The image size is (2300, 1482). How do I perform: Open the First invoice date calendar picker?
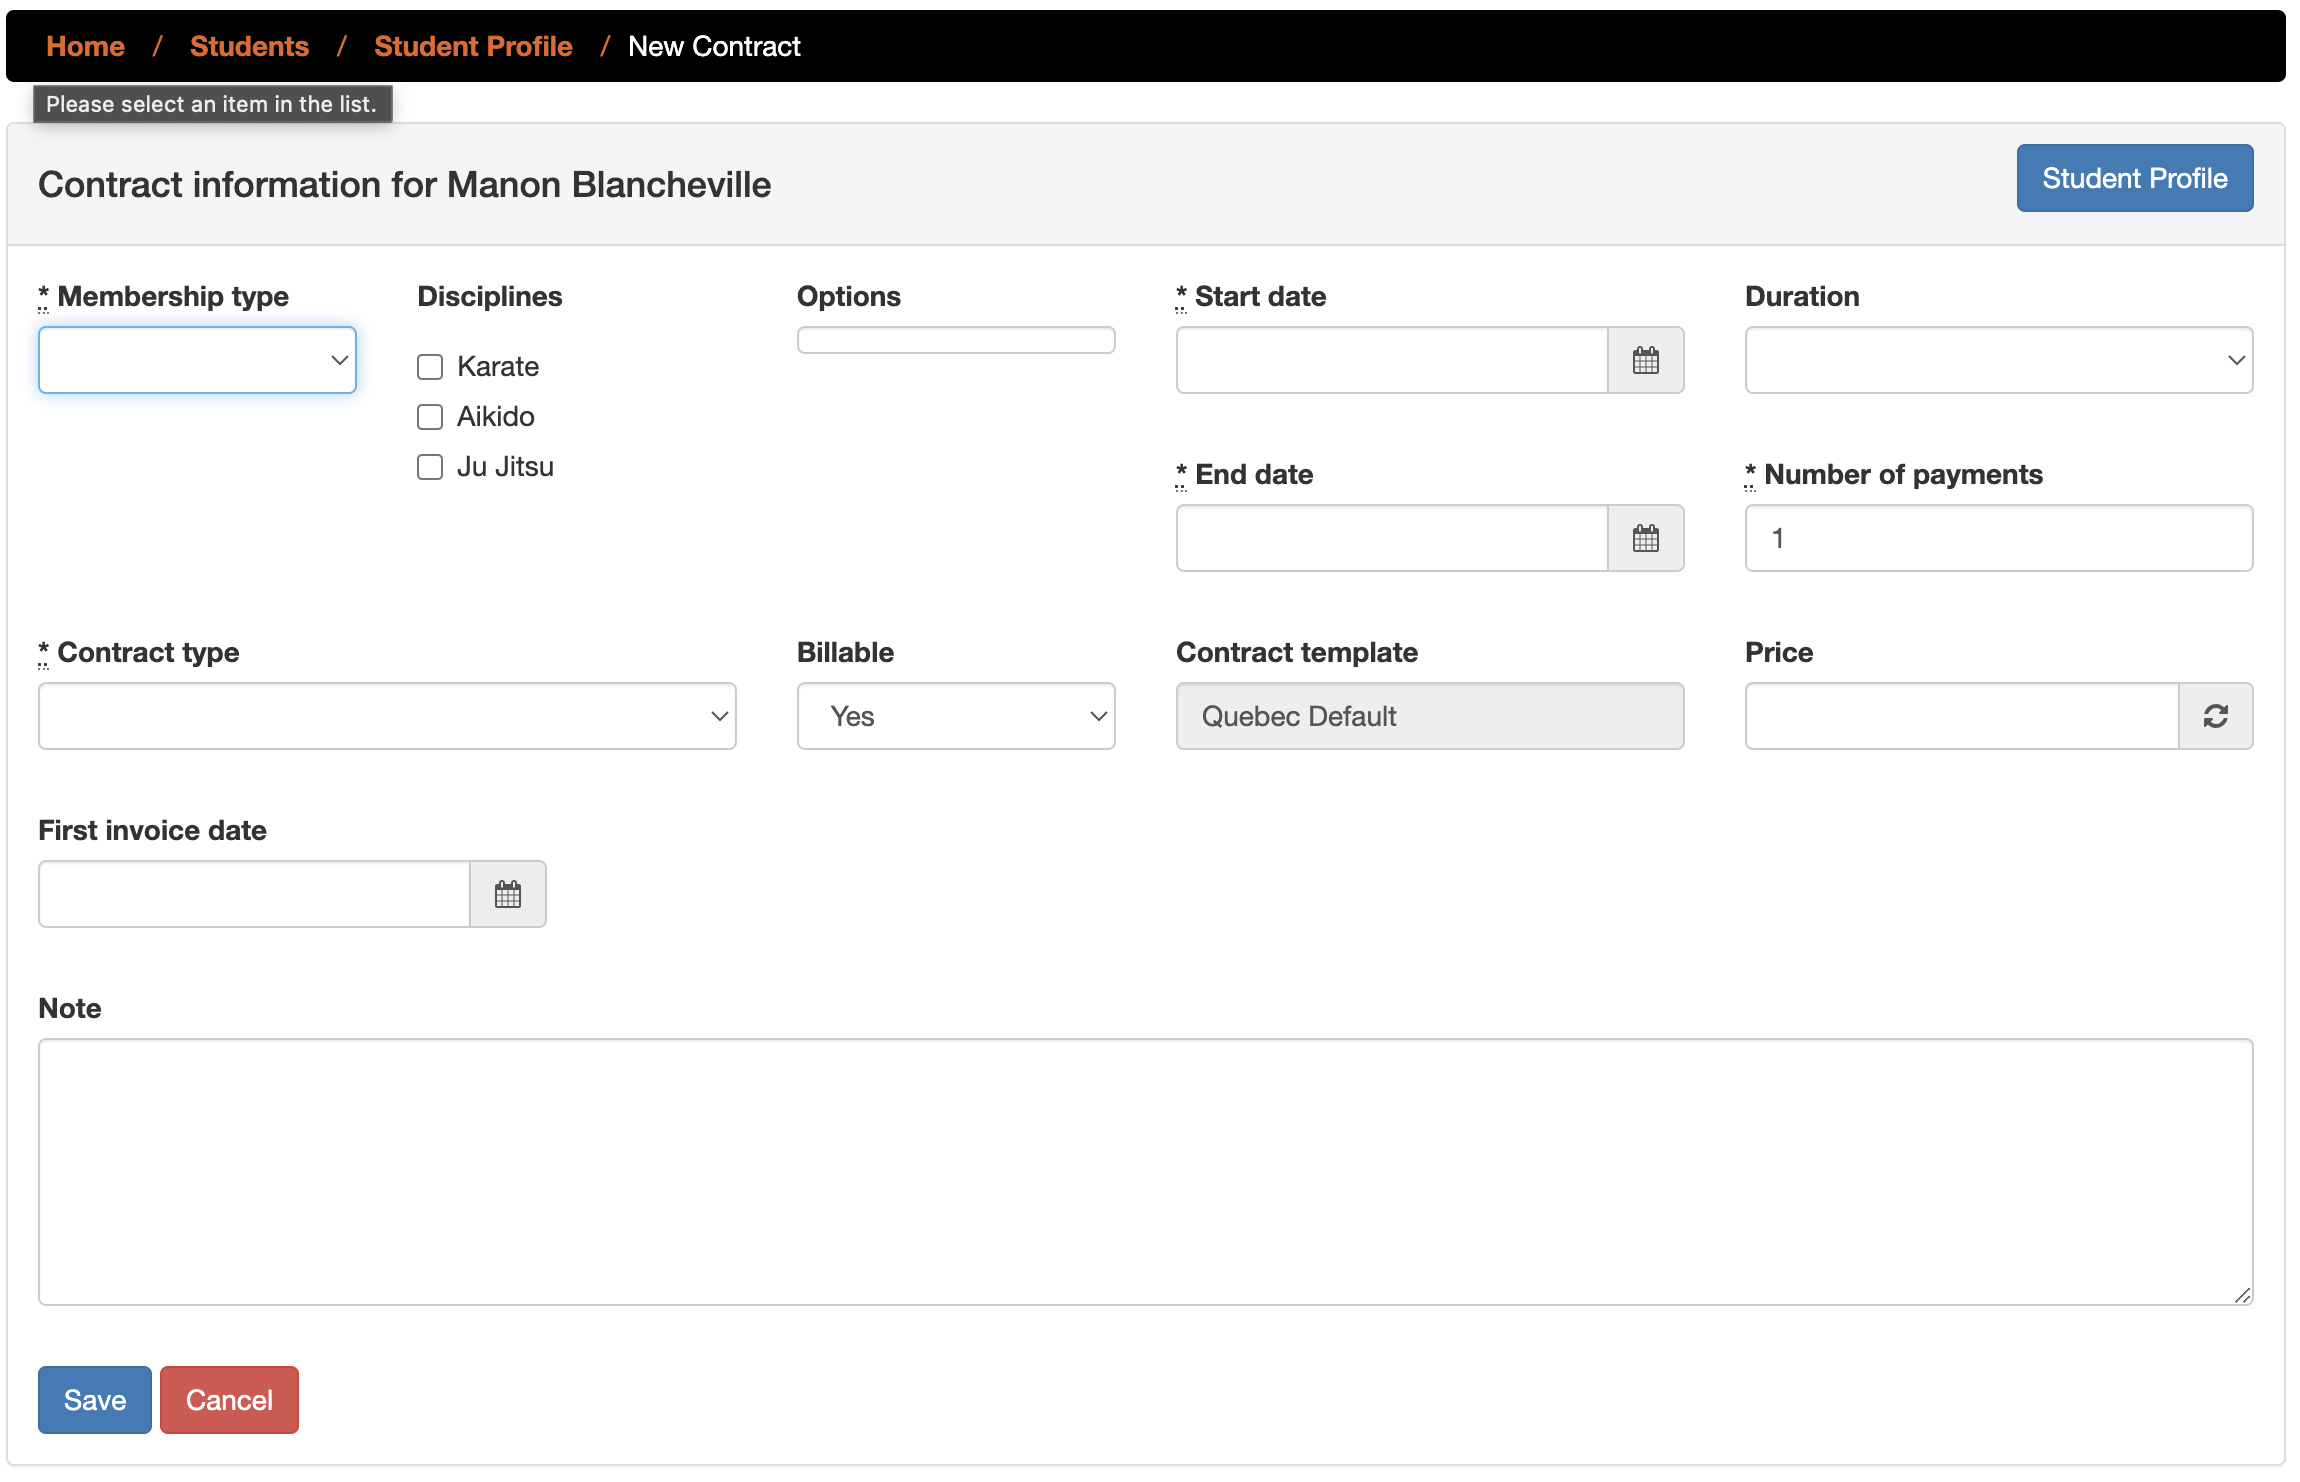508,894
